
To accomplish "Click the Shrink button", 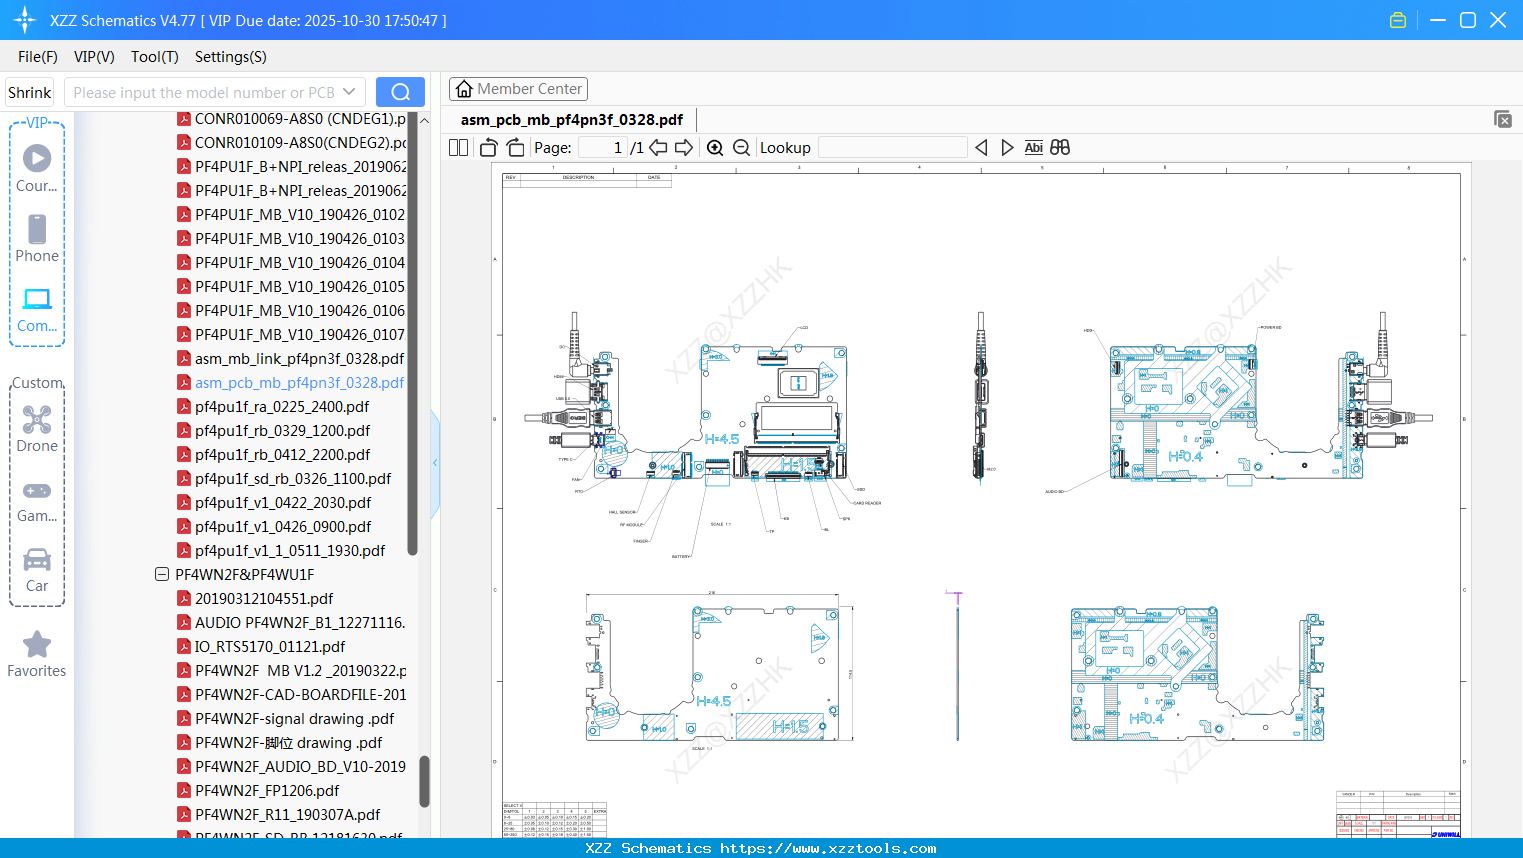I will click(x=30, y=92).
